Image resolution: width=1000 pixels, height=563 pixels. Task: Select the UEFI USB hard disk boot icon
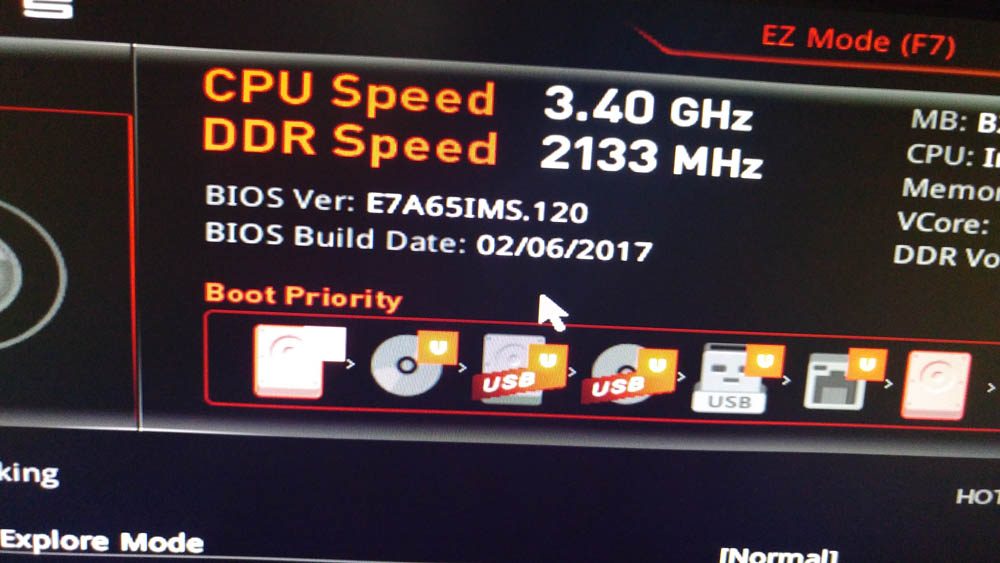520,370
